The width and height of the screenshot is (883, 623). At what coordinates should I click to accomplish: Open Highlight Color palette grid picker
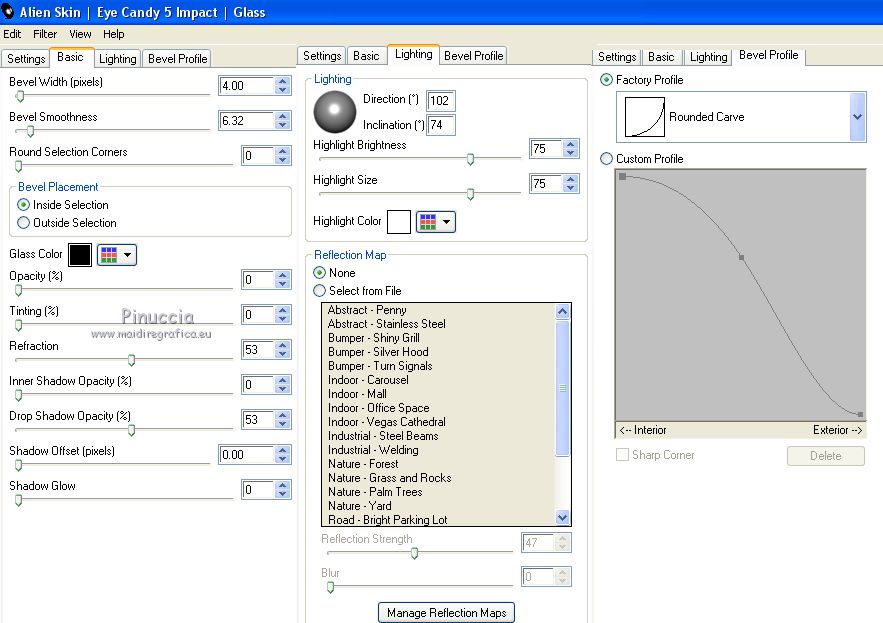[x=435, y=222]
